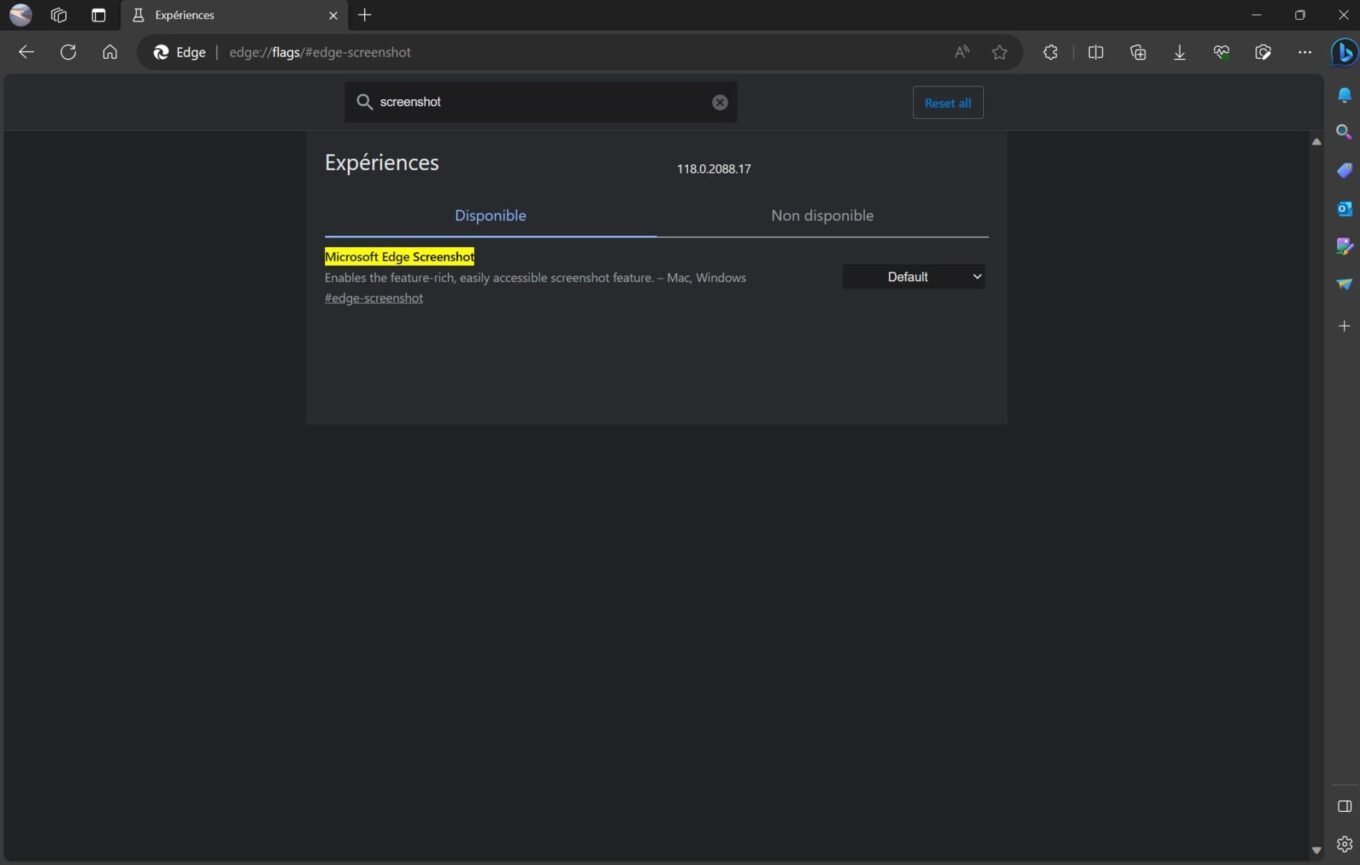Clear the flags search field
Screen dimensions: 1360x865
[x=720, y=102]
